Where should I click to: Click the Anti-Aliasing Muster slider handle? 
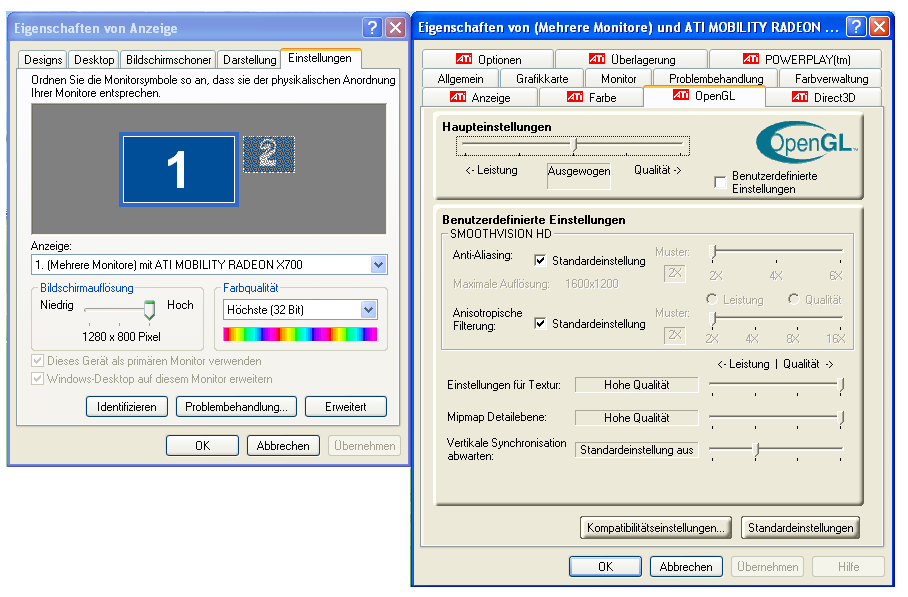(714, 252)
